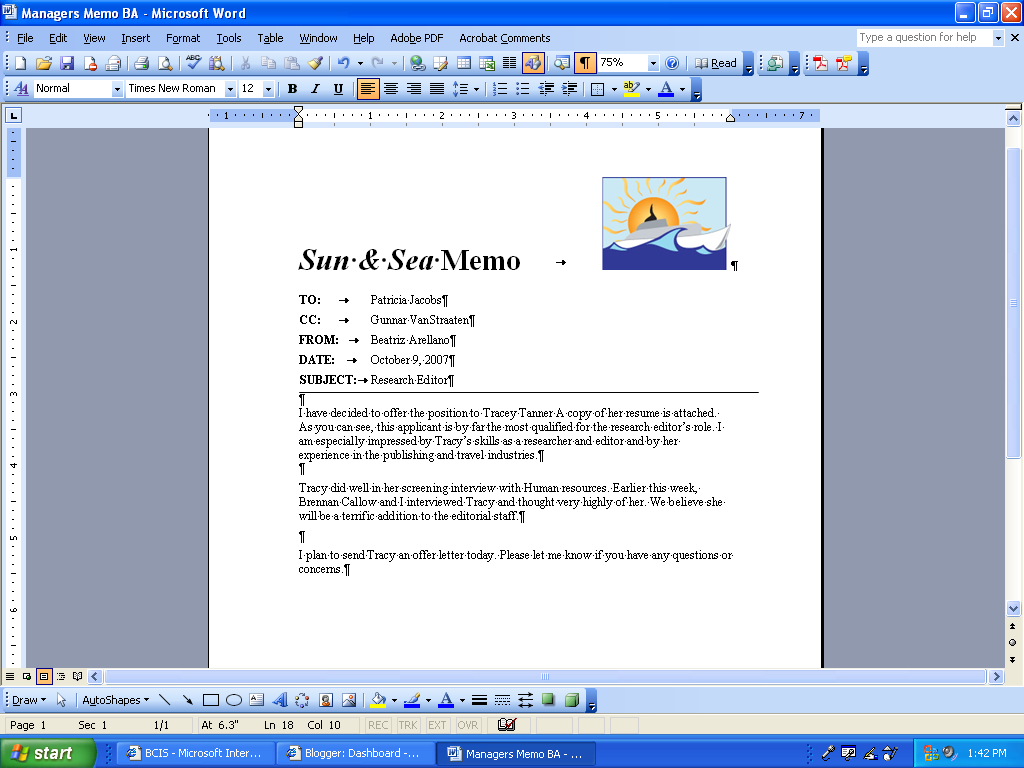Toggle Bold formatting

point(293,89)
